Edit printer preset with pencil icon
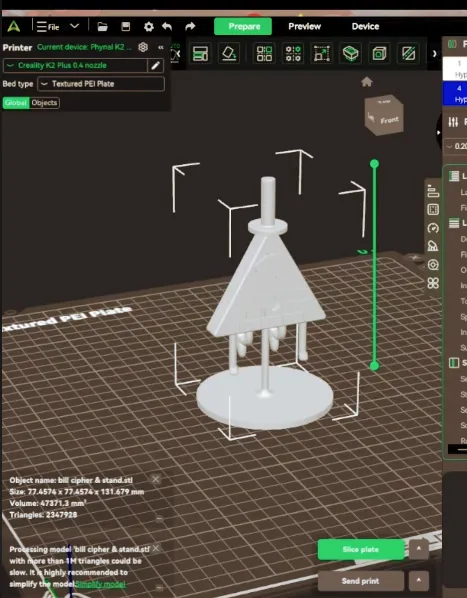 (156, 66)
